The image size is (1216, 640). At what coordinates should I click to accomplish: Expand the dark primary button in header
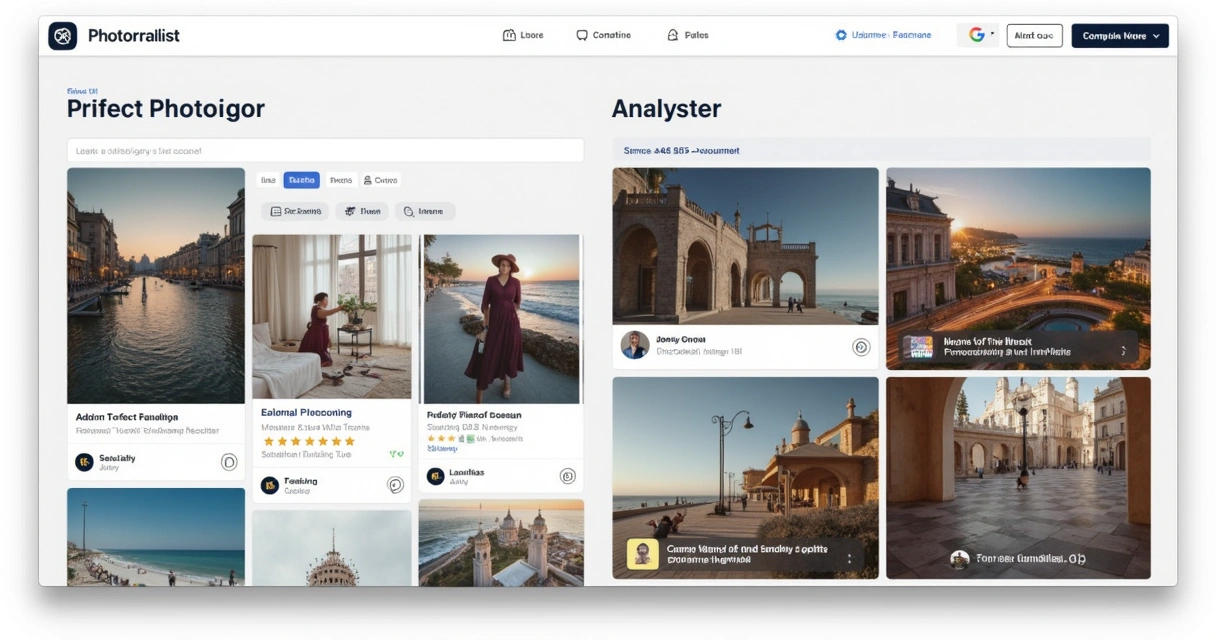1120,36
